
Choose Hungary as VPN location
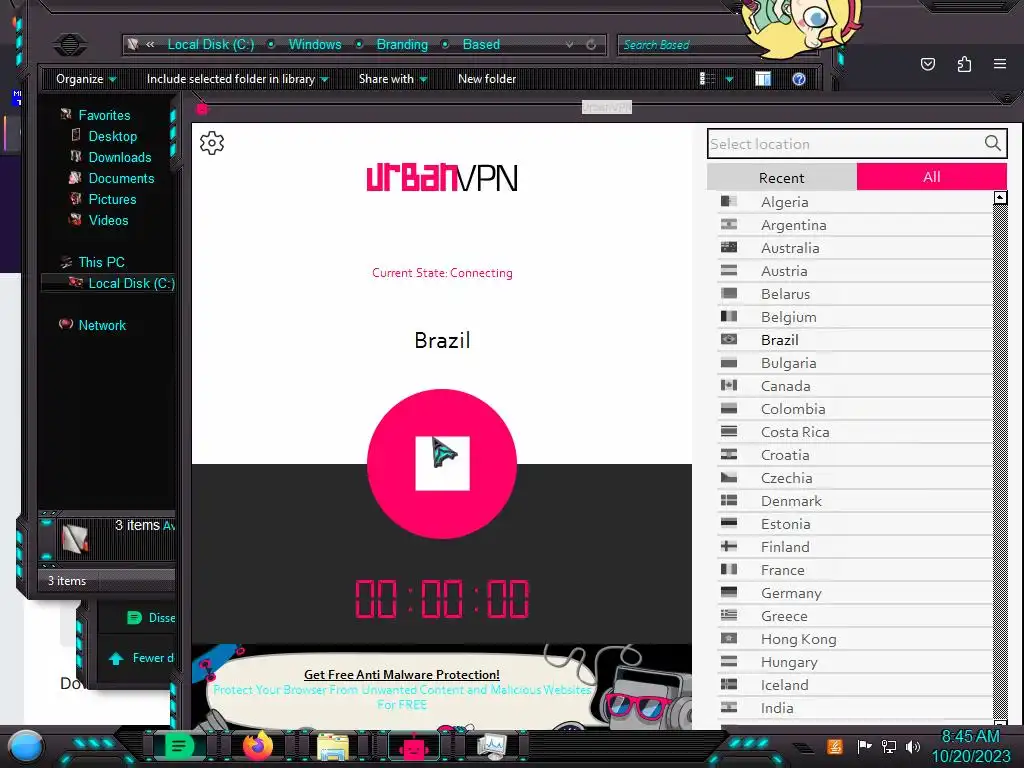[x=855, y=662]
